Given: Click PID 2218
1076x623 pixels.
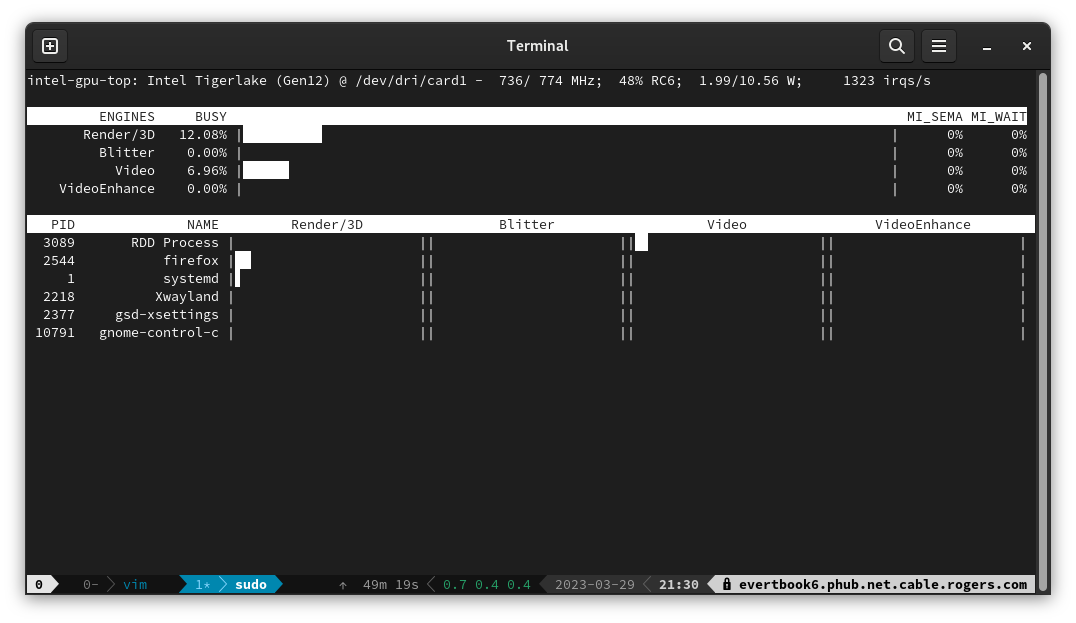Looking at the screenshot, I should [x=58, y=296].
